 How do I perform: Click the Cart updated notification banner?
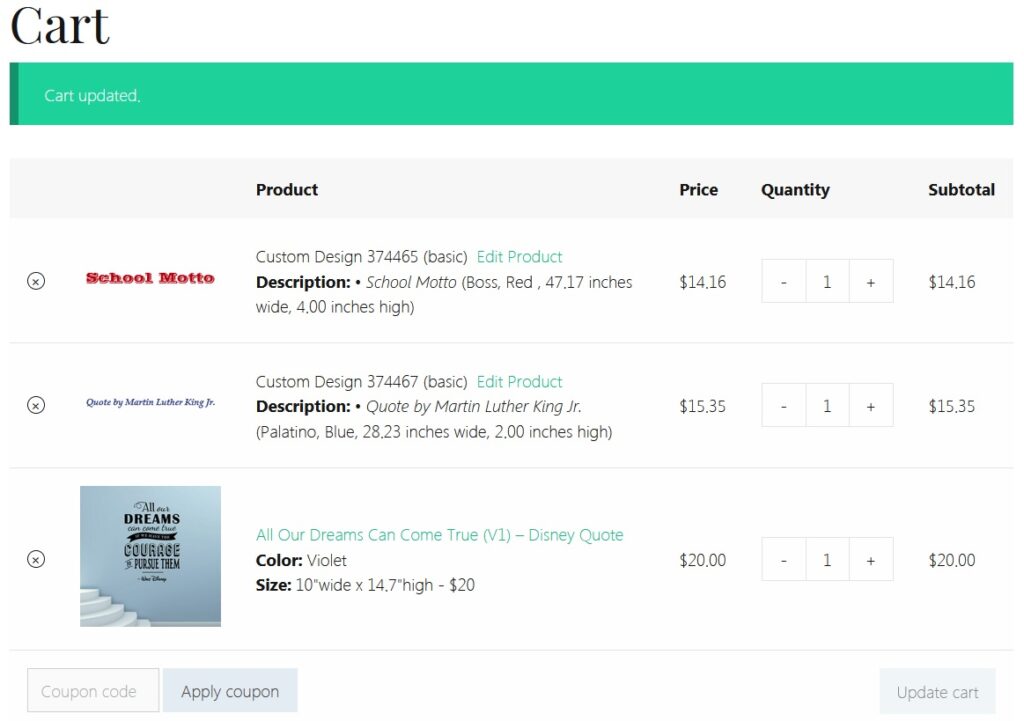click(x=512, y=93)
